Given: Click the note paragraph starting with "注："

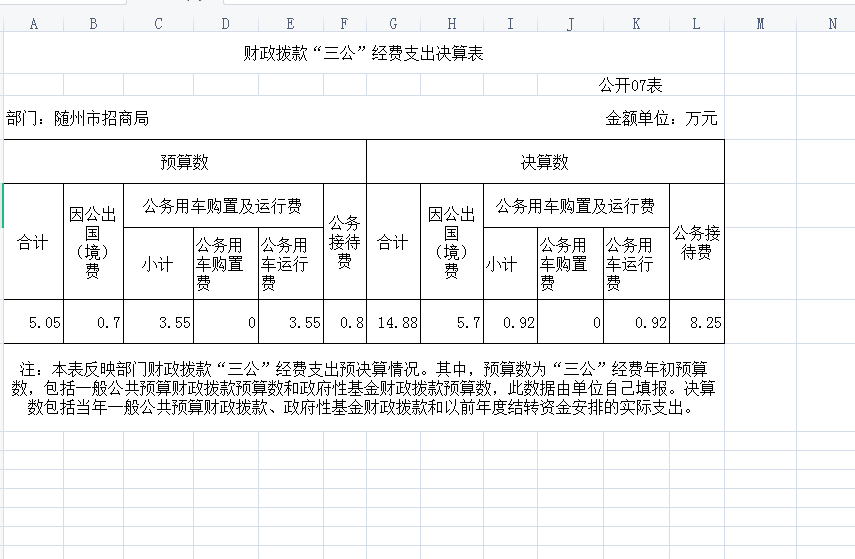Looking at the screenshot, I should tap(364, 388).
